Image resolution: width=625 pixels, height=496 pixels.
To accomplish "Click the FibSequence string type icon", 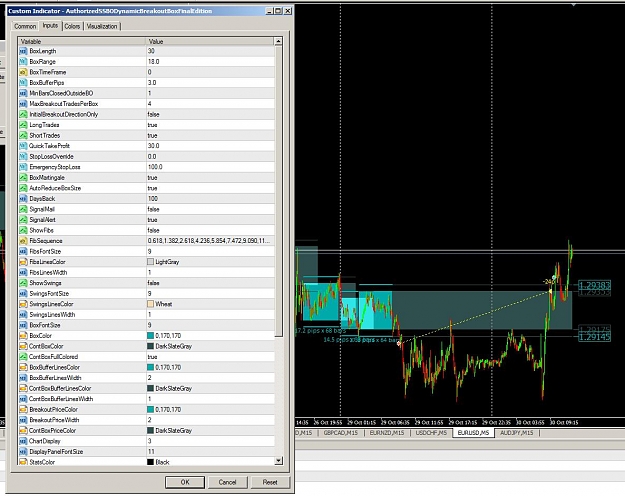I will point(23,241).
